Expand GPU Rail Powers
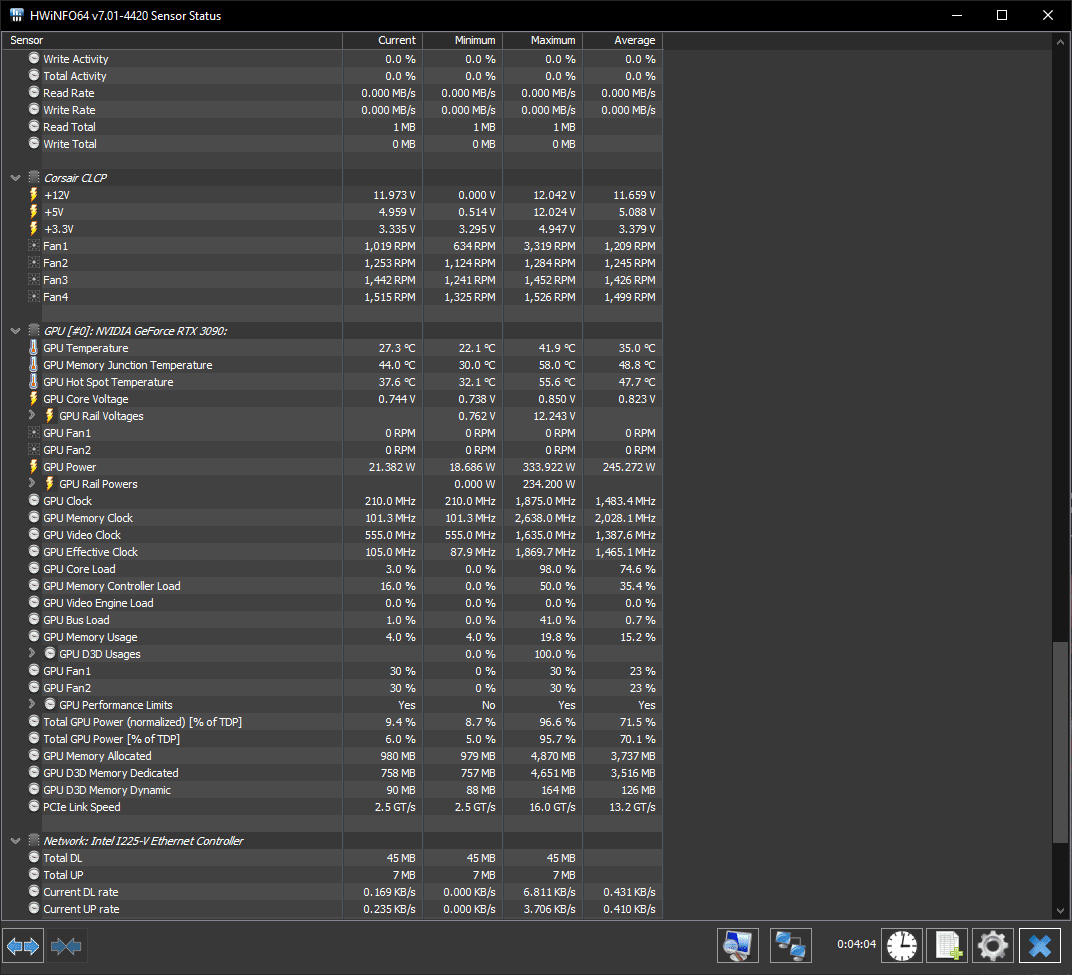1072x975 pixels. 32,483
